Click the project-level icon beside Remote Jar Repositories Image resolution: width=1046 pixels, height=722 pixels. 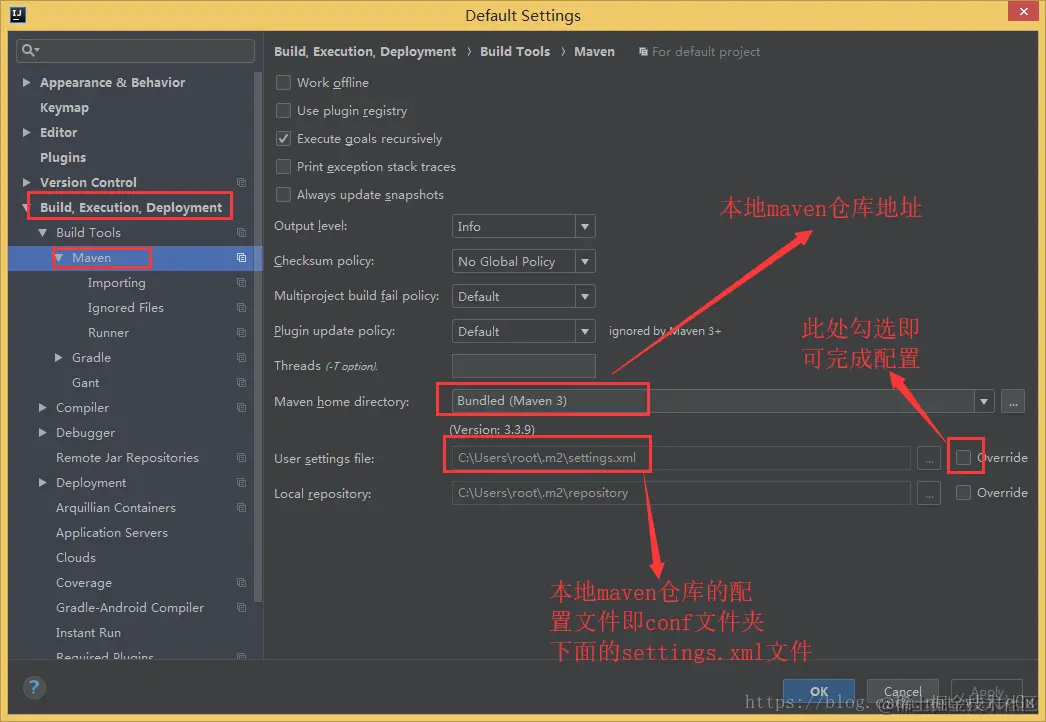[x=241, y=458]
